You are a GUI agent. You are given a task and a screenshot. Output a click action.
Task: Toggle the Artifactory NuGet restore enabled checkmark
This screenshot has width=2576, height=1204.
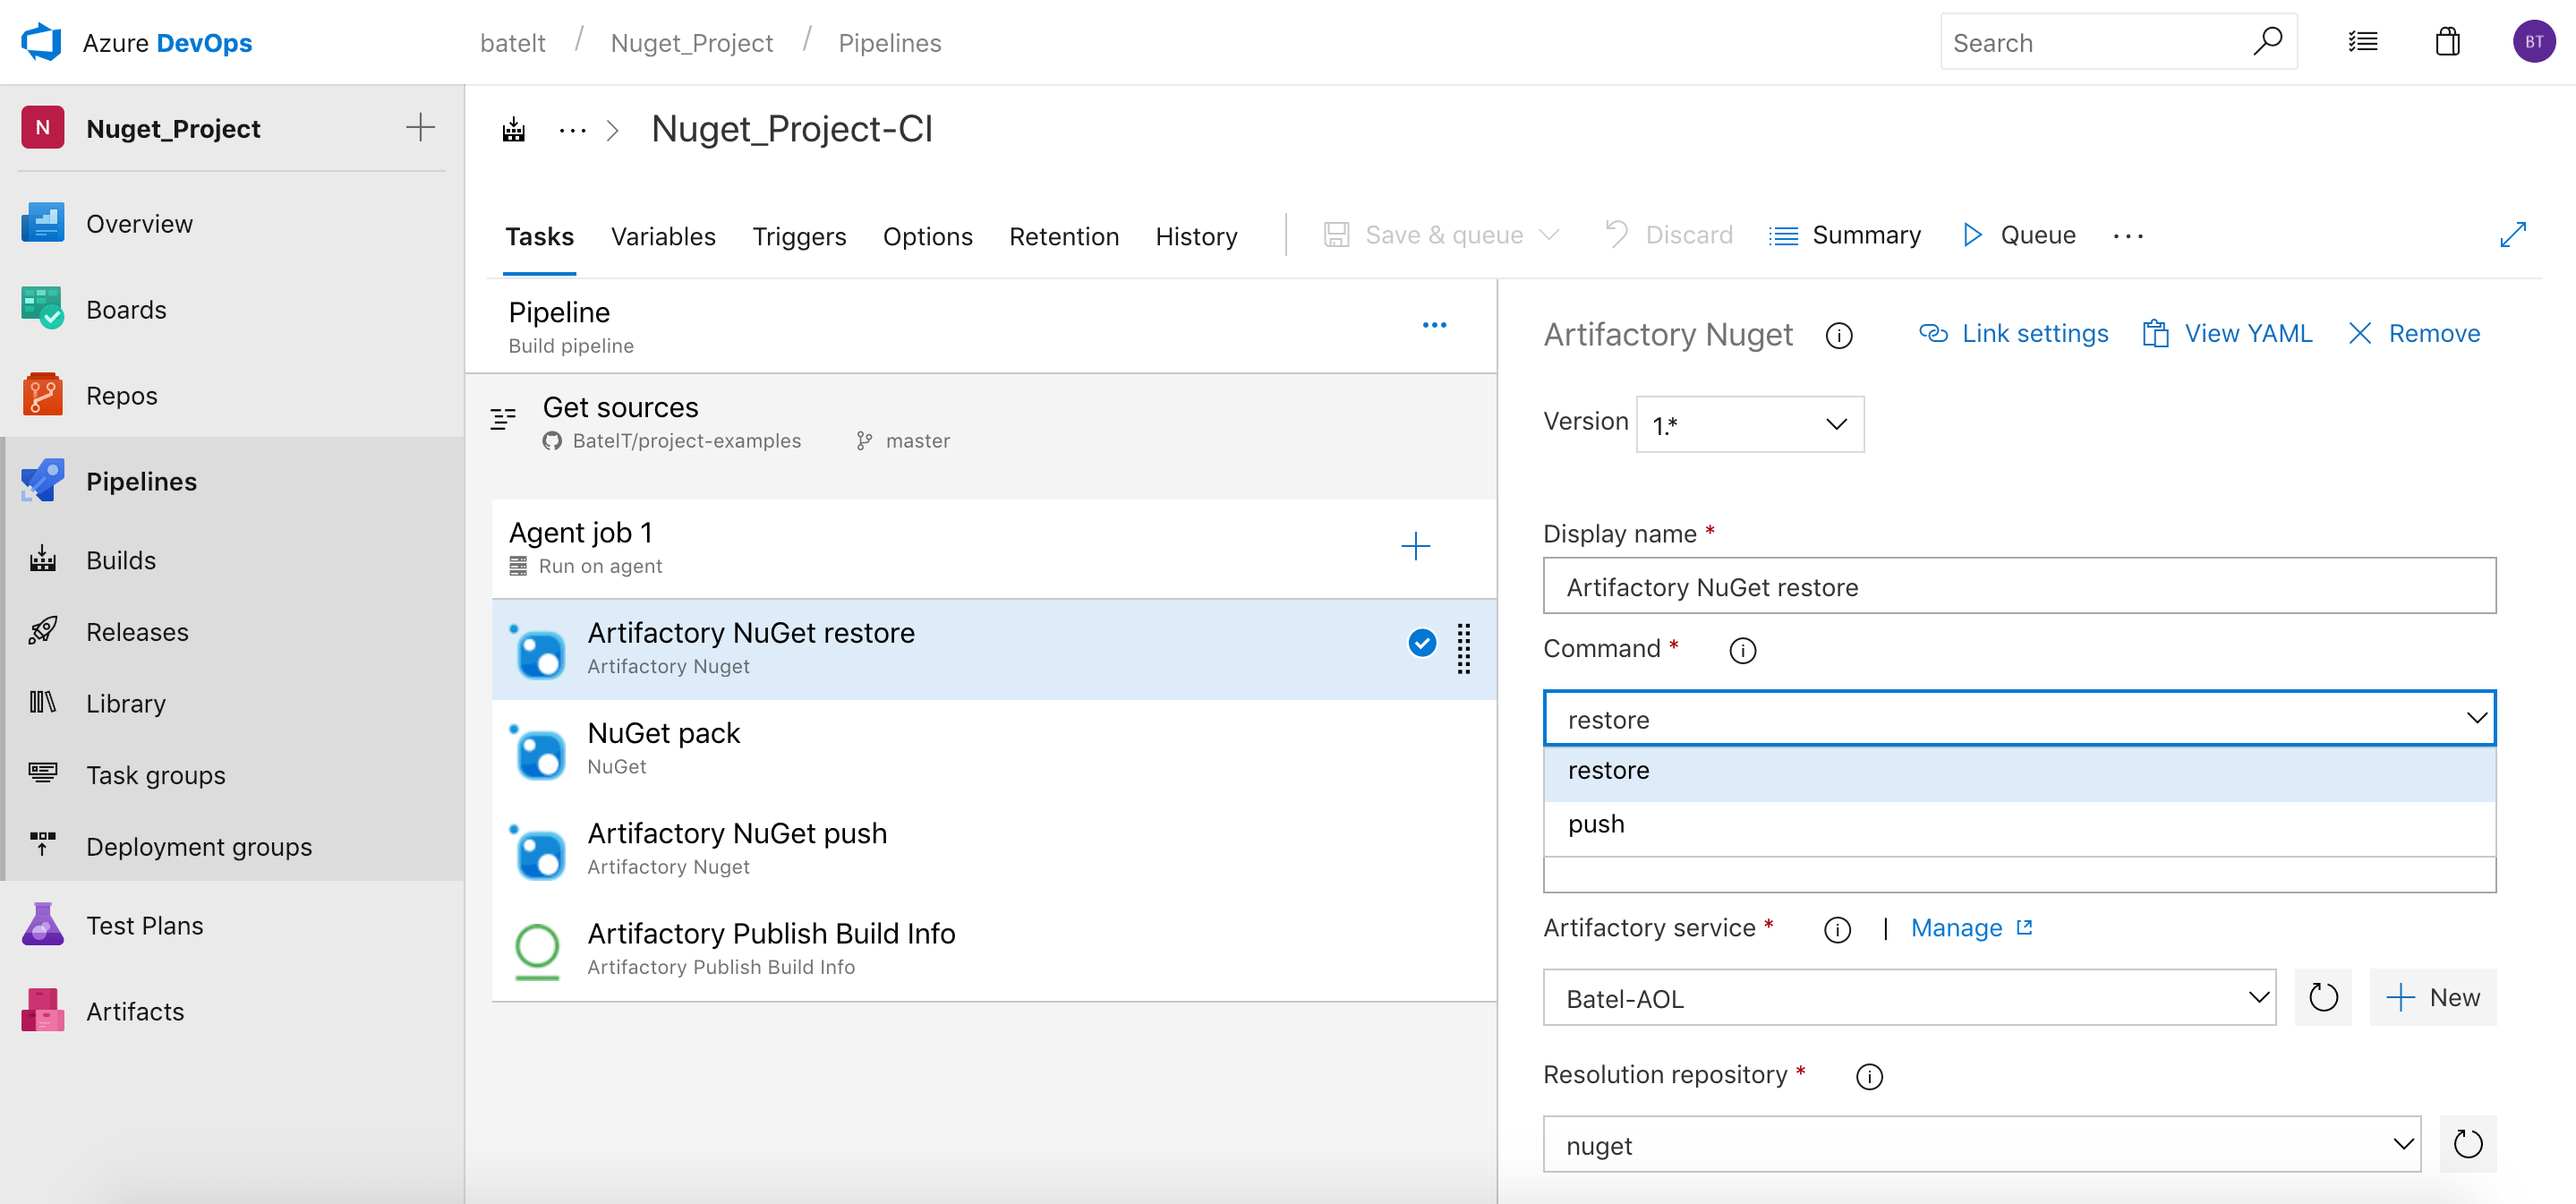pos(1422,643)
